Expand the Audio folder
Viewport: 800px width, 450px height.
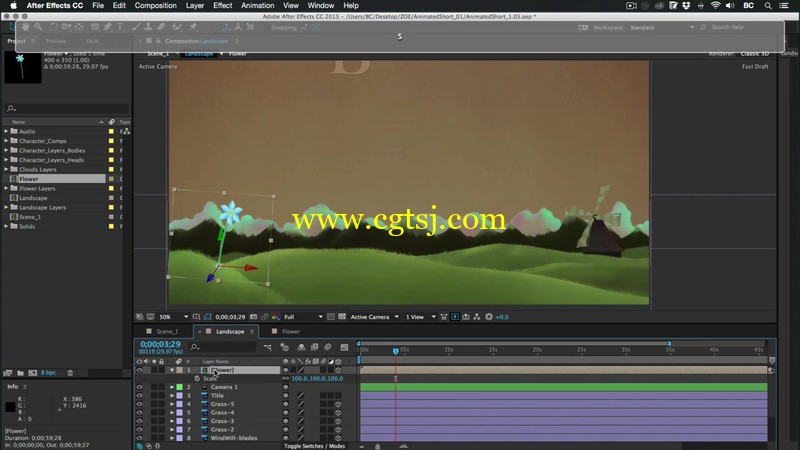6,131
